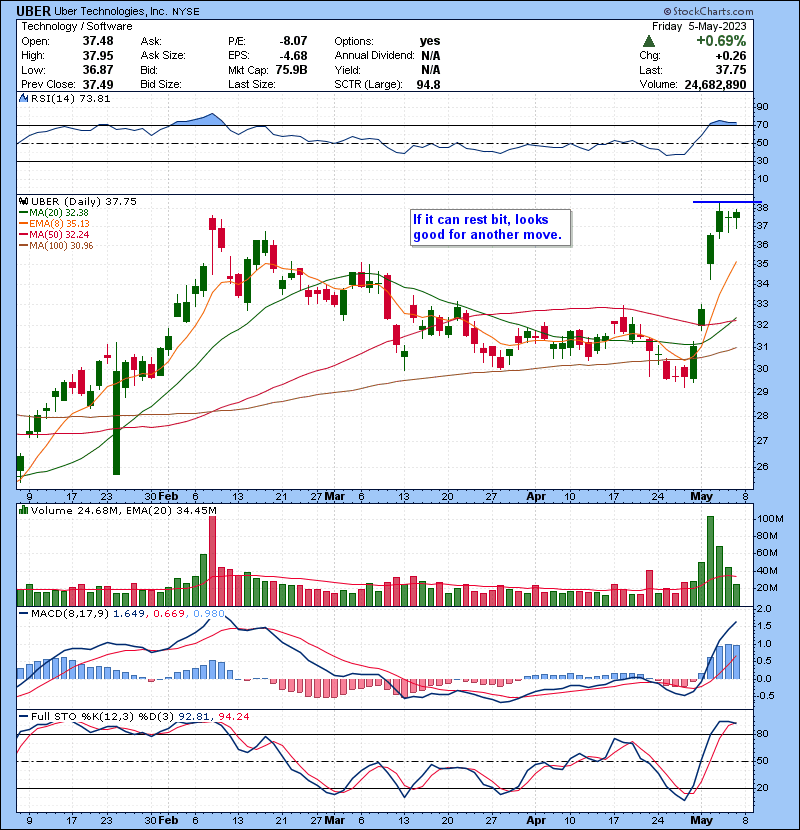Select the Low value 36.87
Screen dimensions: 800x830
[x=97, y=70]
